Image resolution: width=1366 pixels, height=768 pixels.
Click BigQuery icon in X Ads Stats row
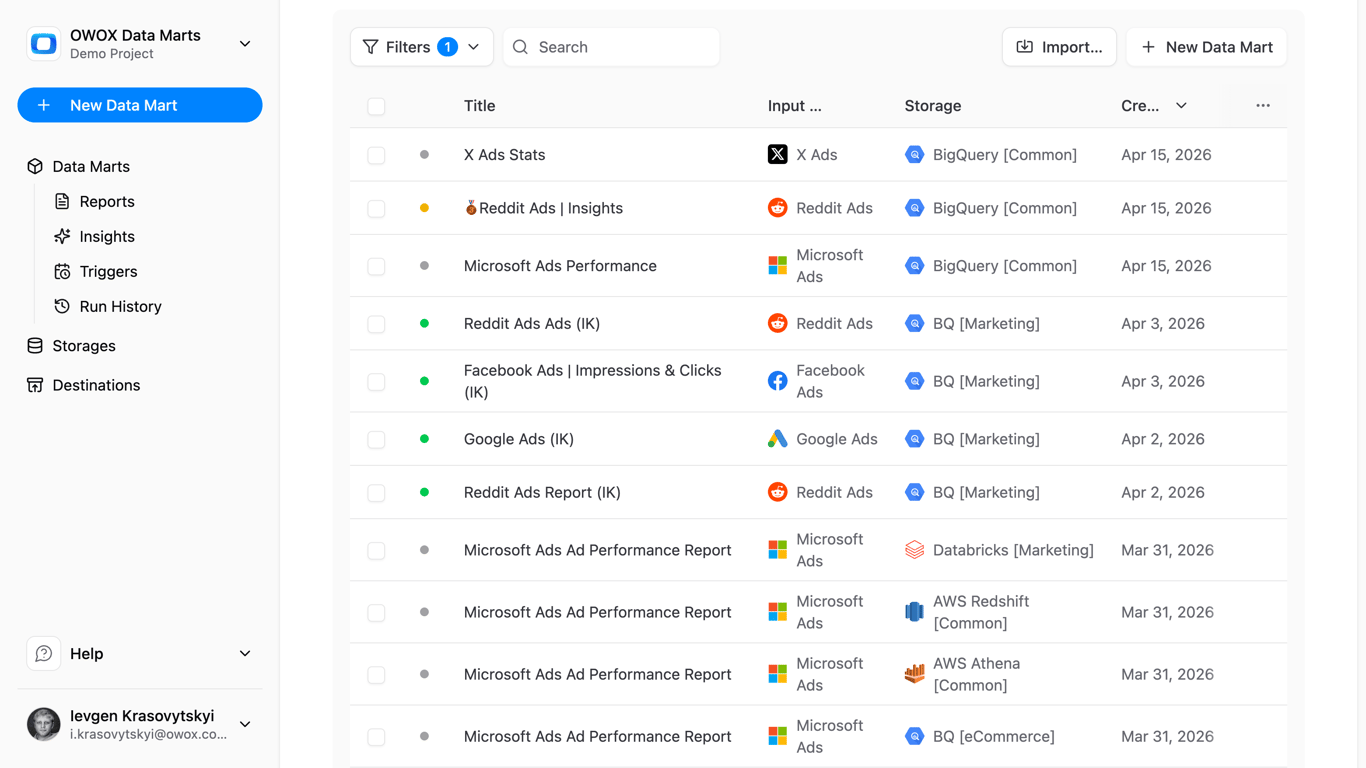pyautogui.click(x=914, y=155)
